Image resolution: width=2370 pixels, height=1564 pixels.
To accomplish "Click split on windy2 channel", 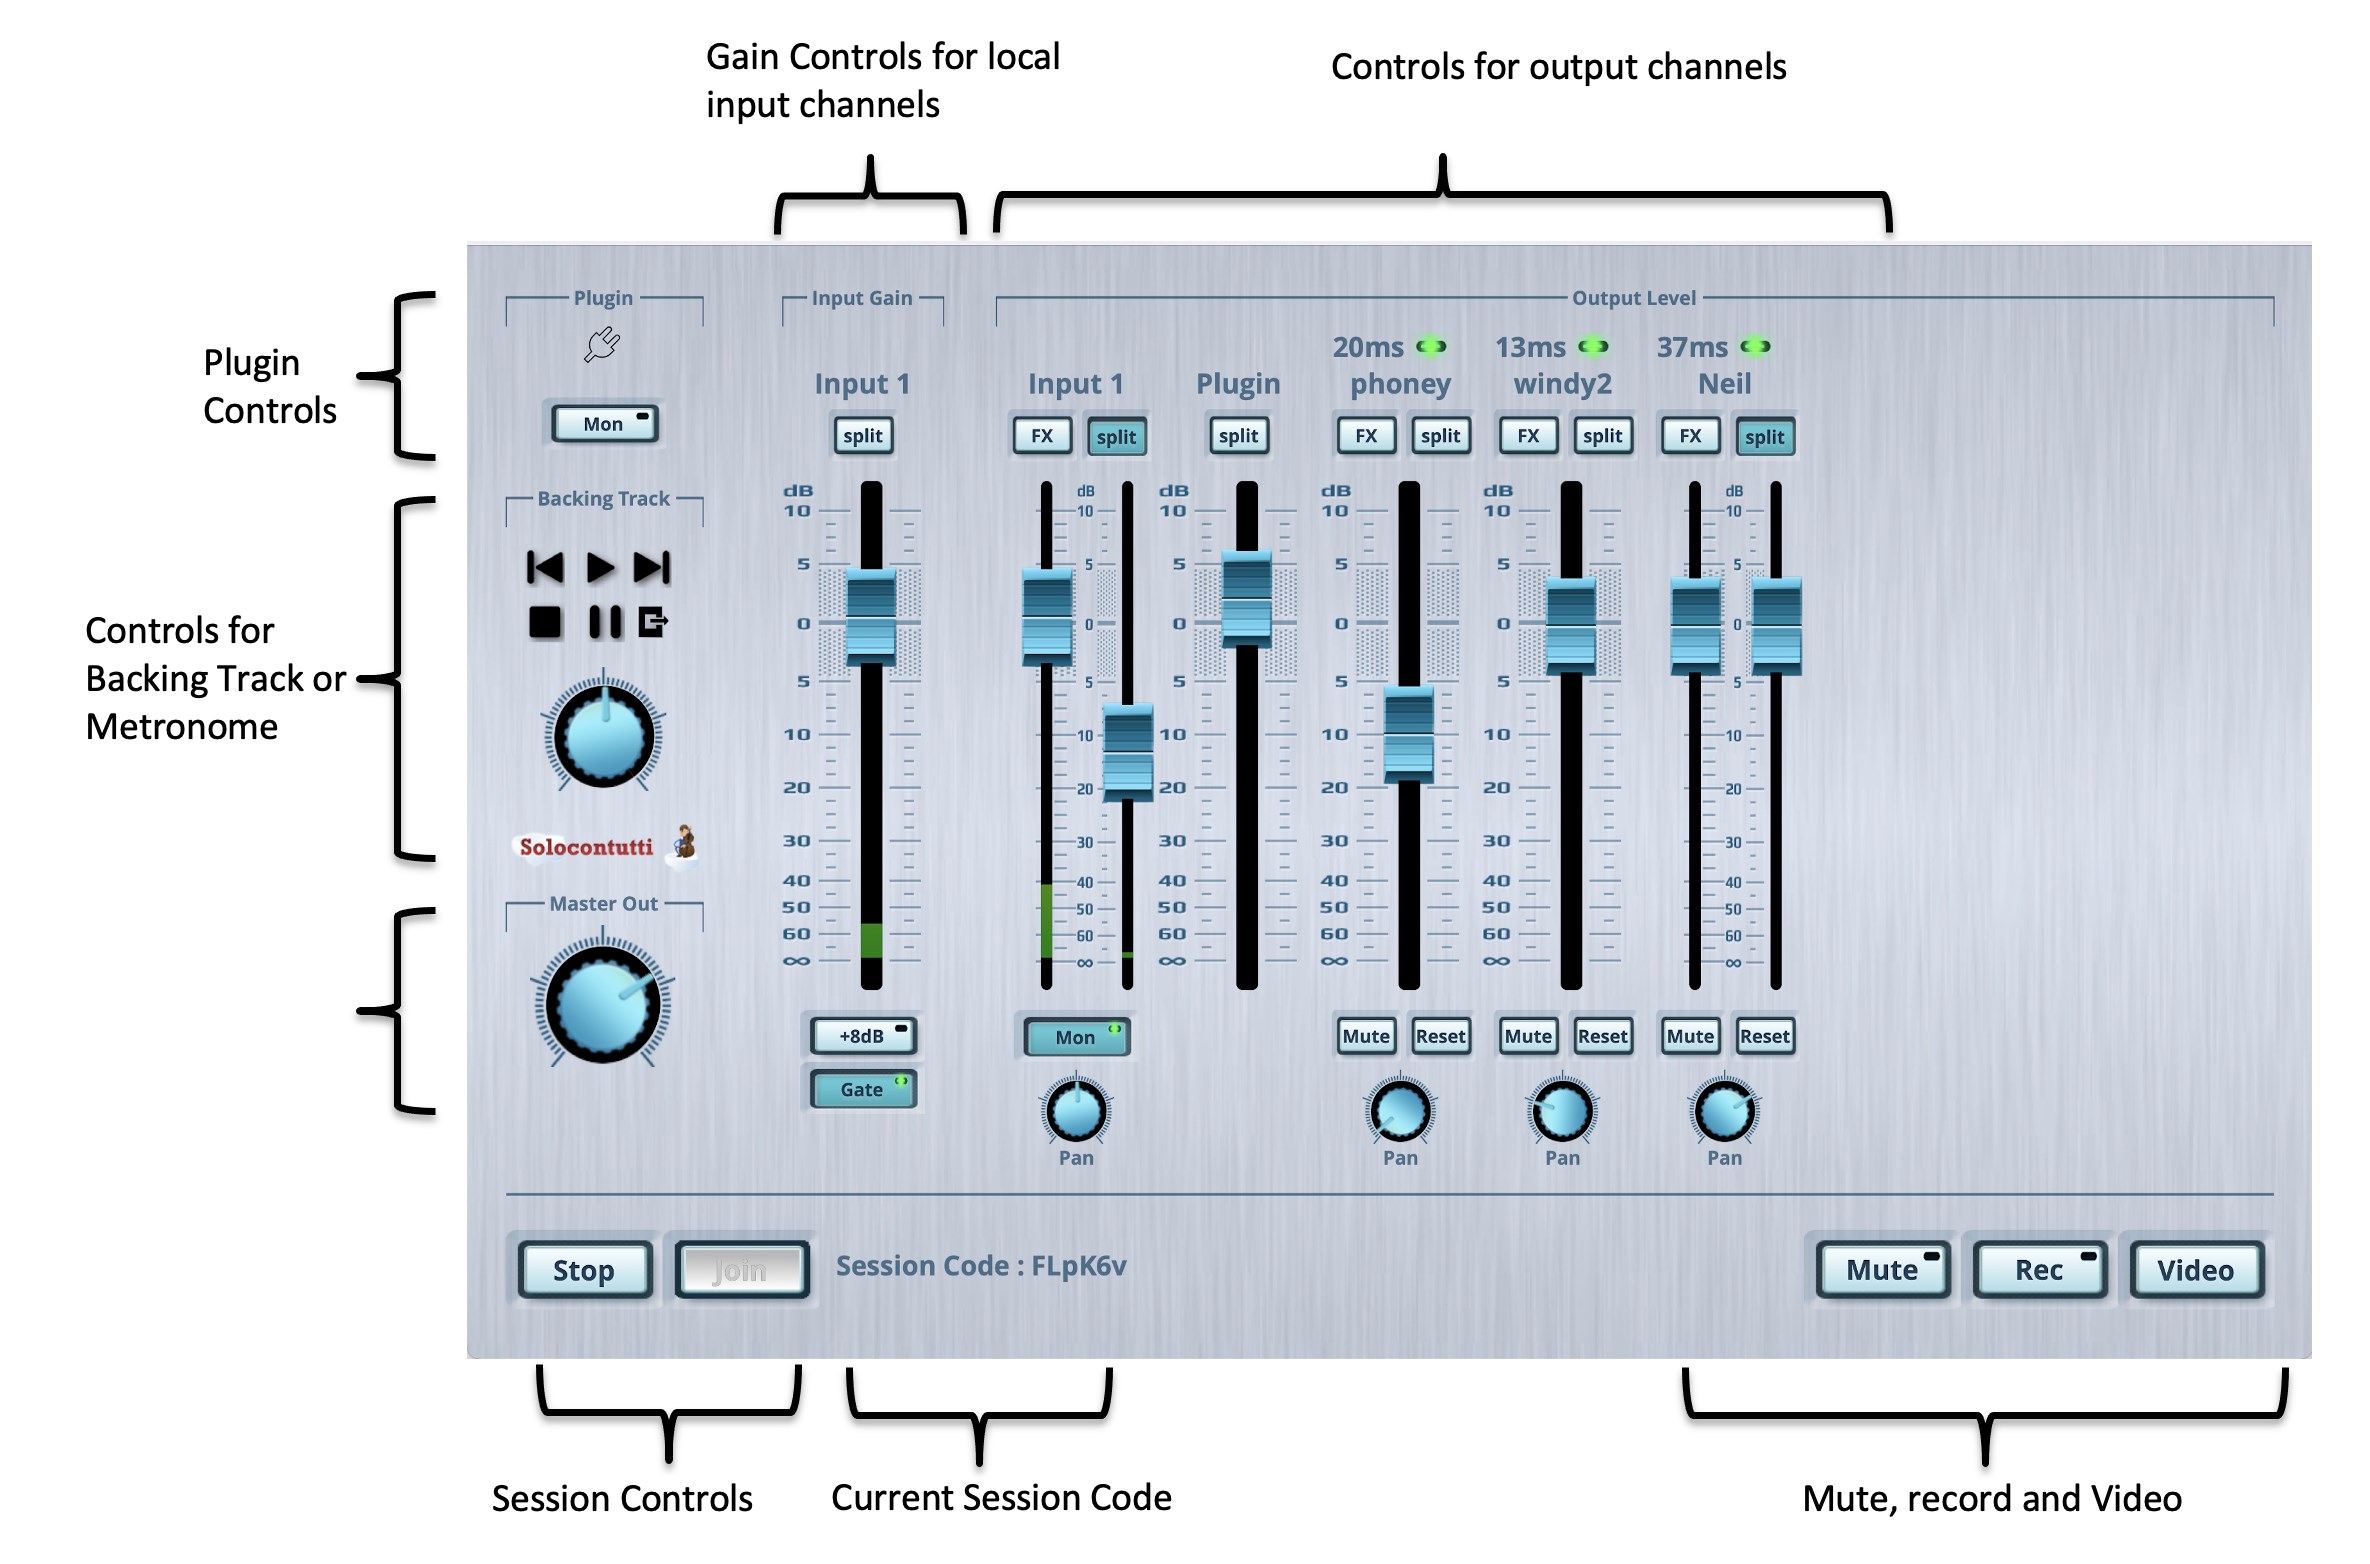I will coord(1602,436).
